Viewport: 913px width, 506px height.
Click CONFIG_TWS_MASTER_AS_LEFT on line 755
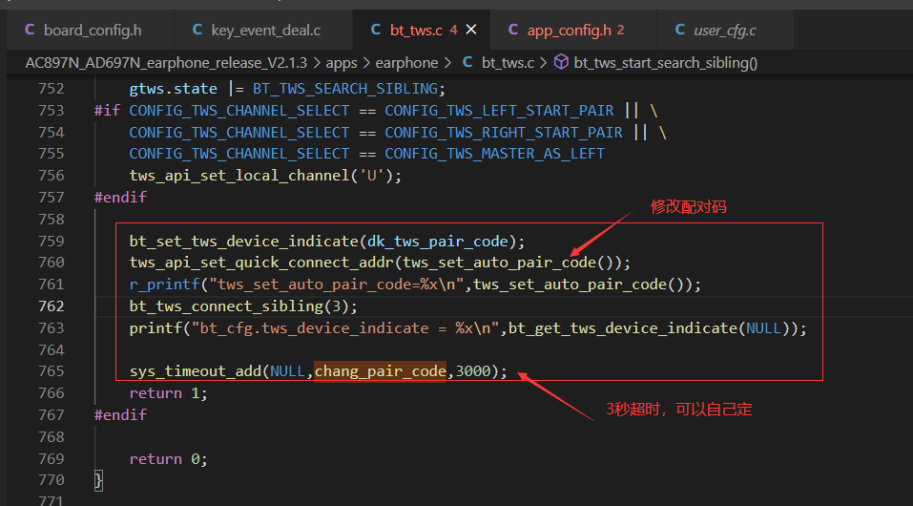tap(494, 154)
